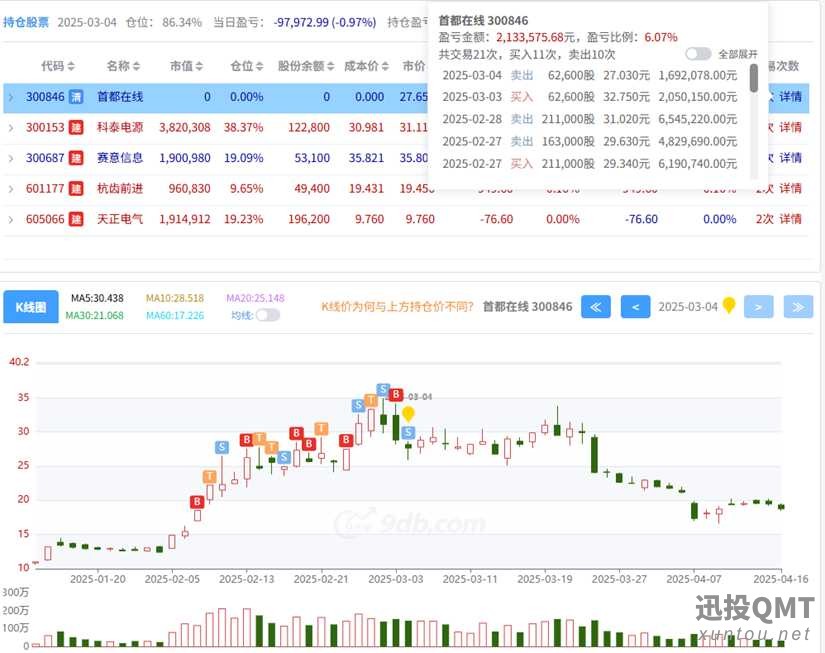Open 详情 for 科泰电源 row
This screenshot has width=825, height=653.
click(790, 127)
